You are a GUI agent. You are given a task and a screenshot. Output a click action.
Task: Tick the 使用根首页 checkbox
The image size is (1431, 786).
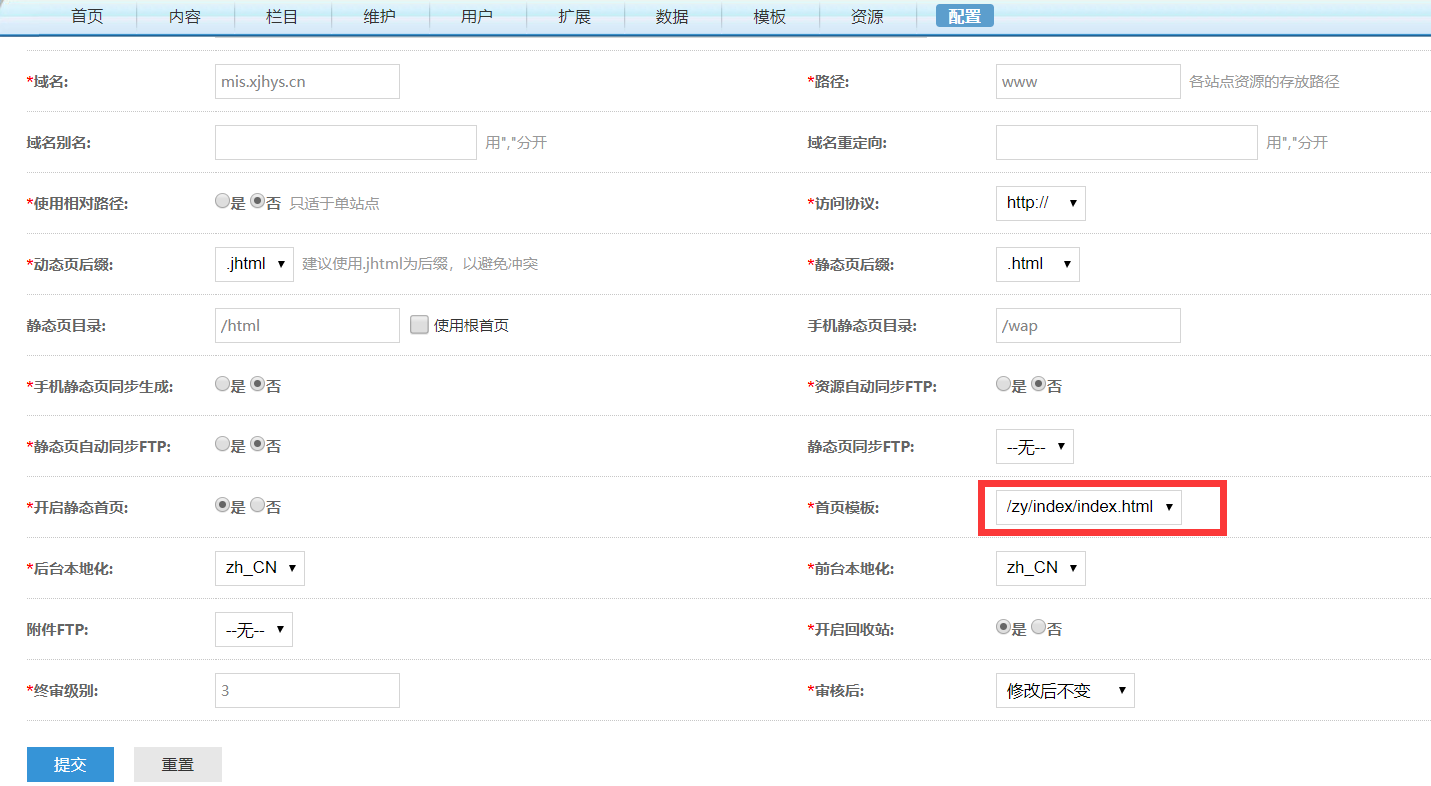click(419, 324)
